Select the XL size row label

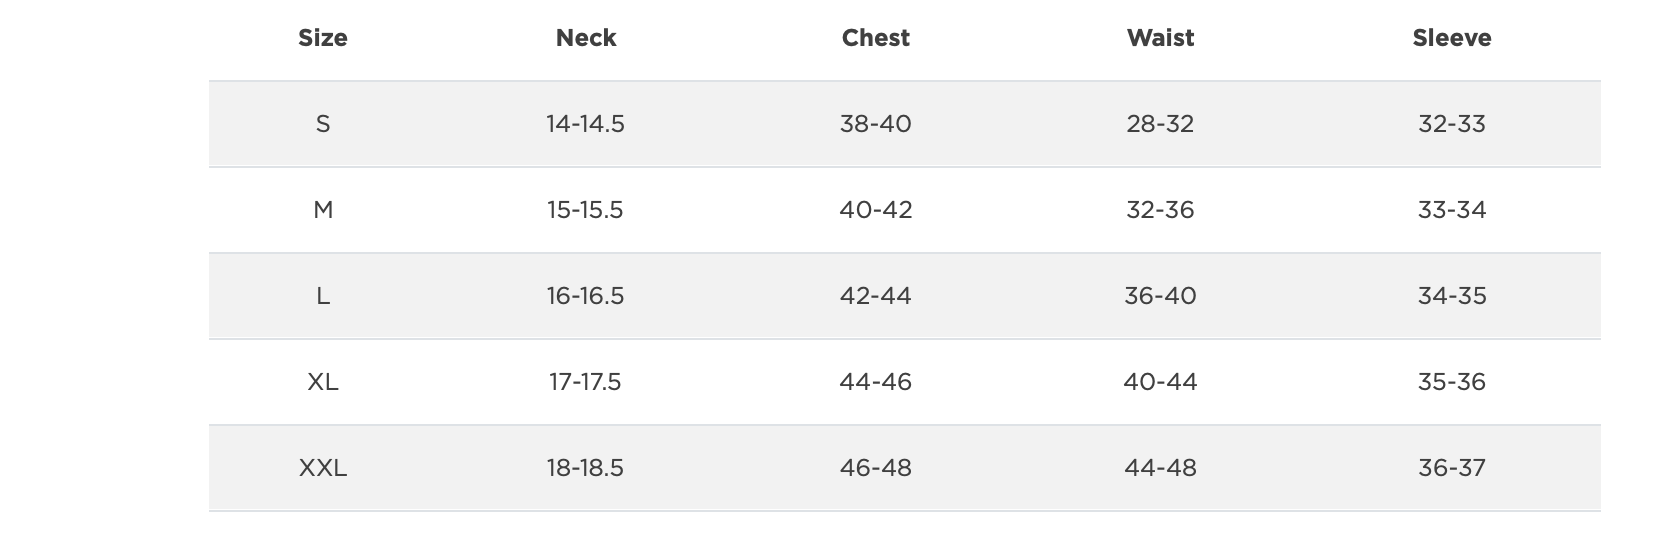323,382
